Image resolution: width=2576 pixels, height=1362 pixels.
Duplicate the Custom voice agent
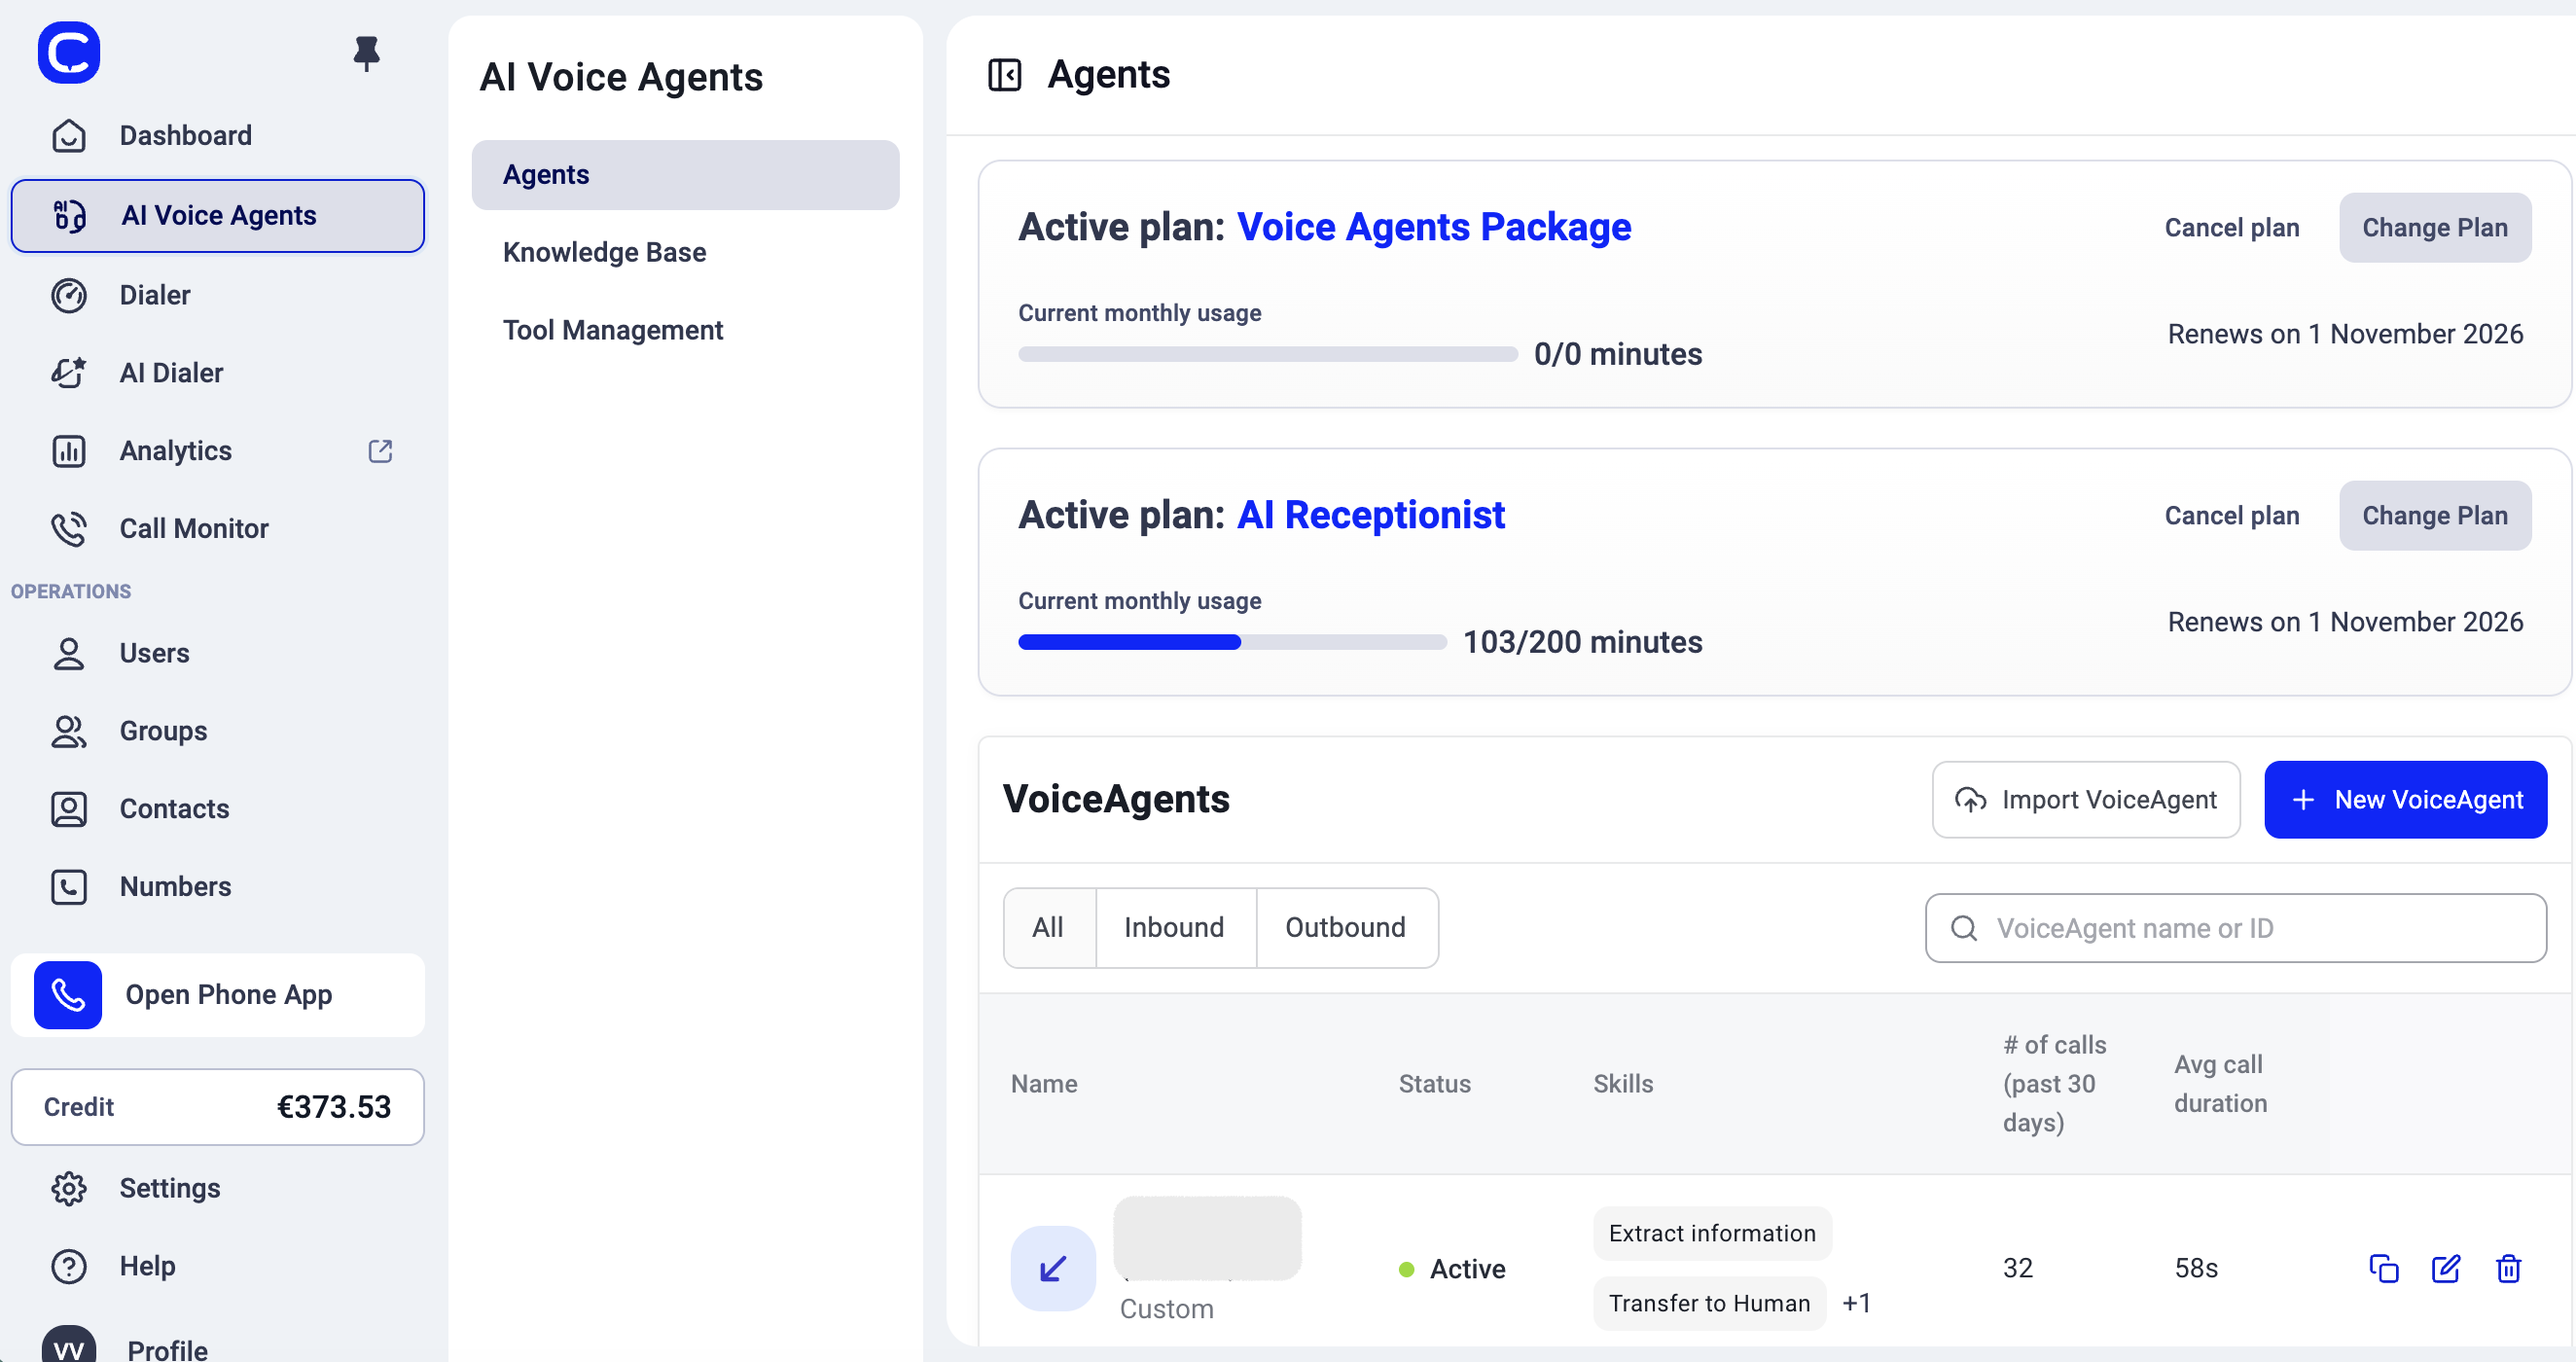click(2384, 1269)
